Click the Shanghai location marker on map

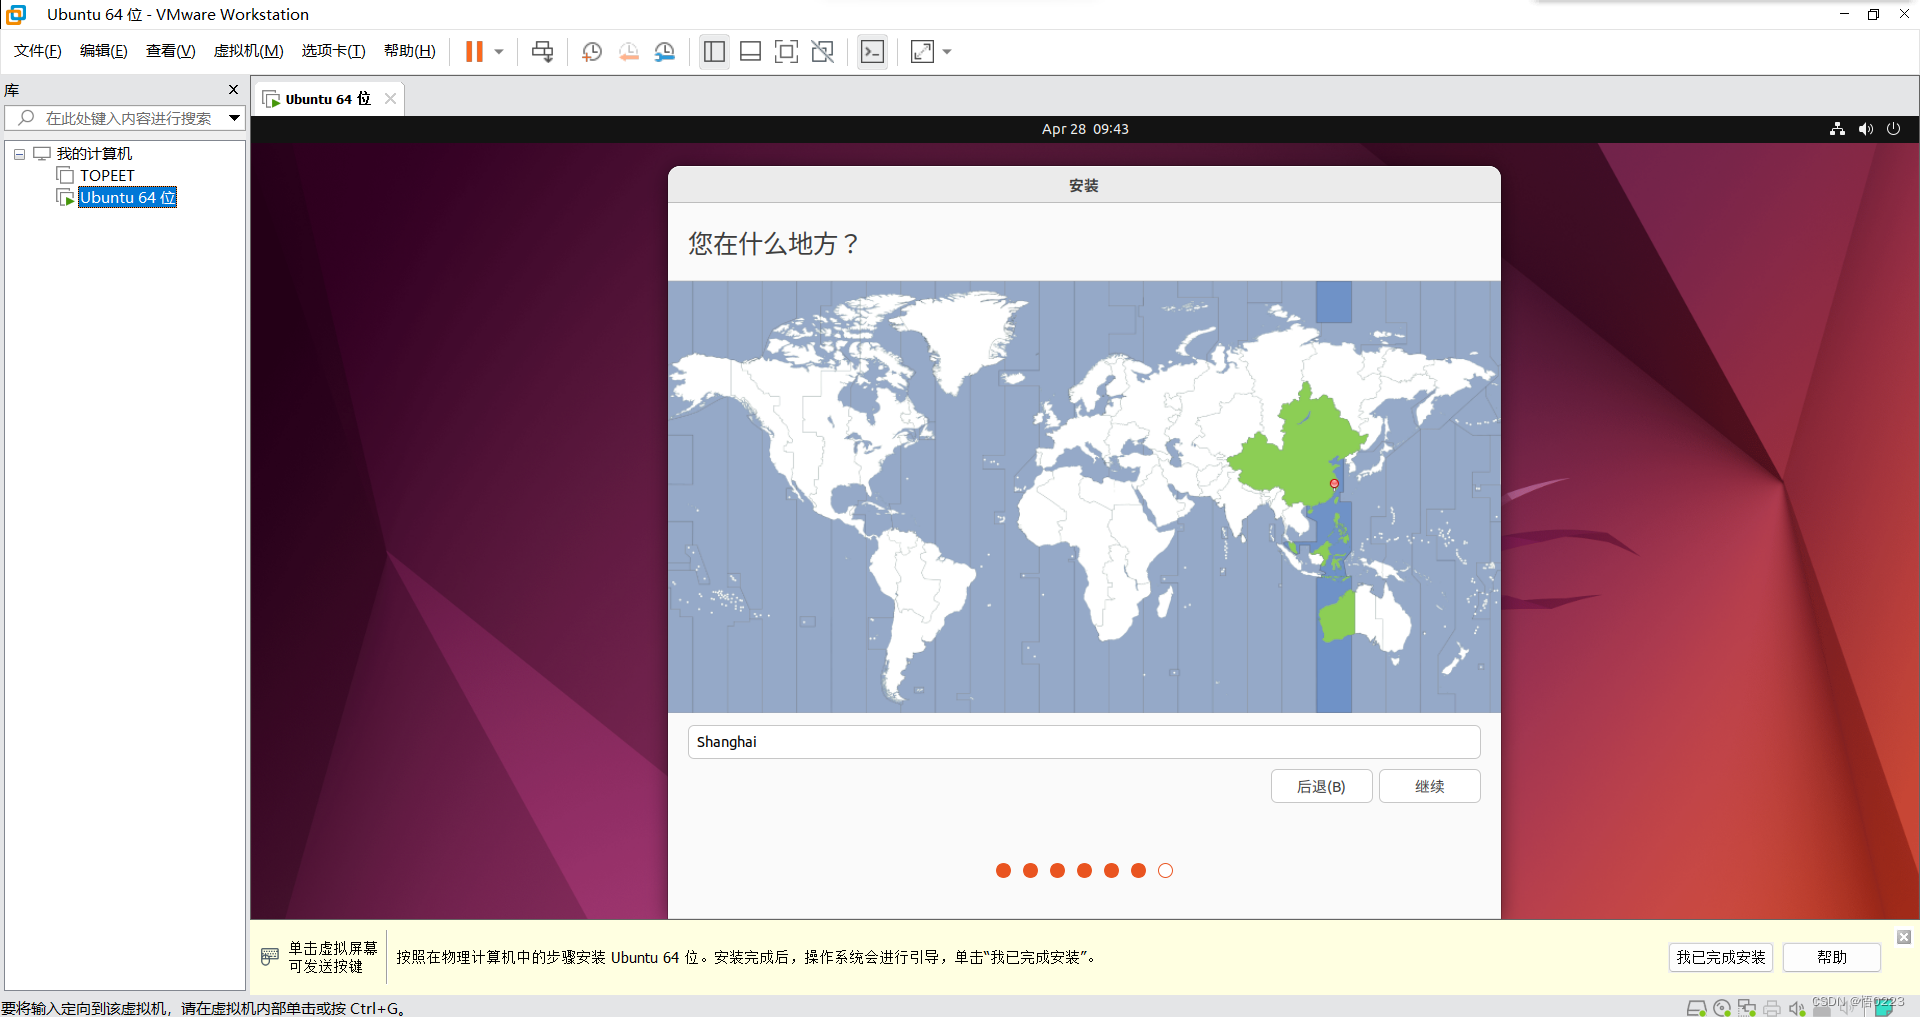1334,484
